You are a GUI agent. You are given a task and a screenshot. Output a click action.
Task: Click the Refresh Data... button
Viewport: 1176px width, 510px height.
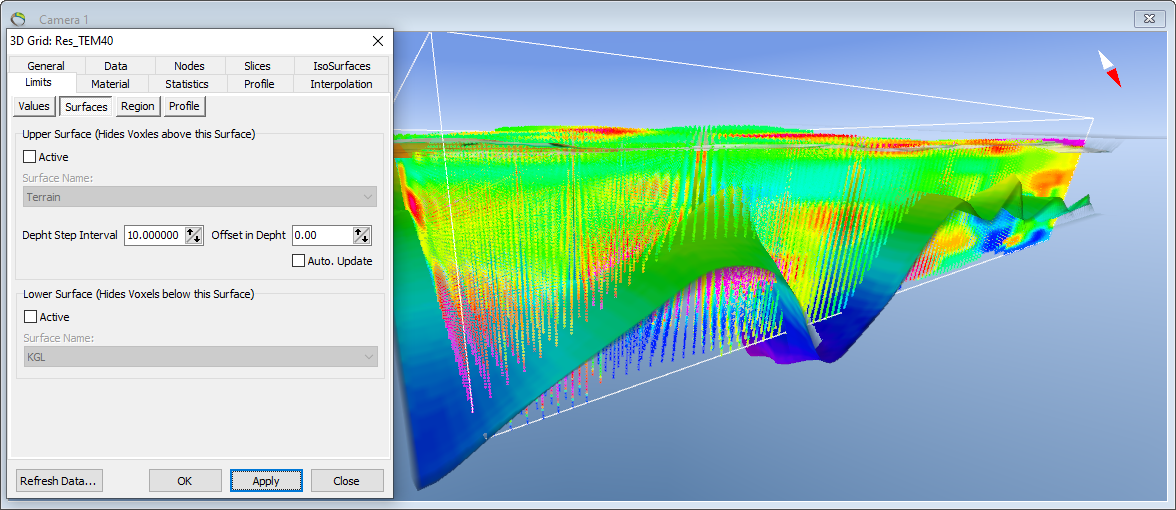point(59,481)
